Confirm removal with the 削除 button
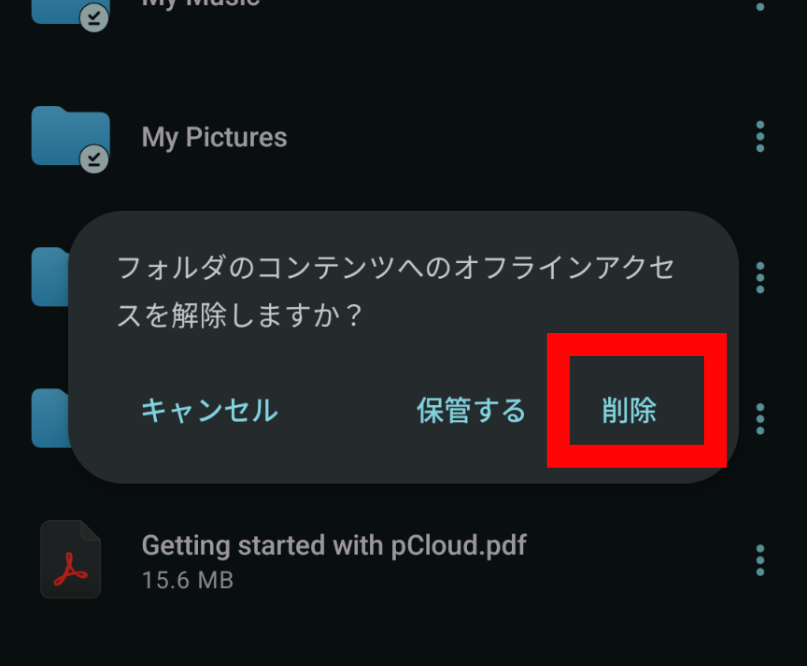808x667 pixels. (x=629, y=411)
